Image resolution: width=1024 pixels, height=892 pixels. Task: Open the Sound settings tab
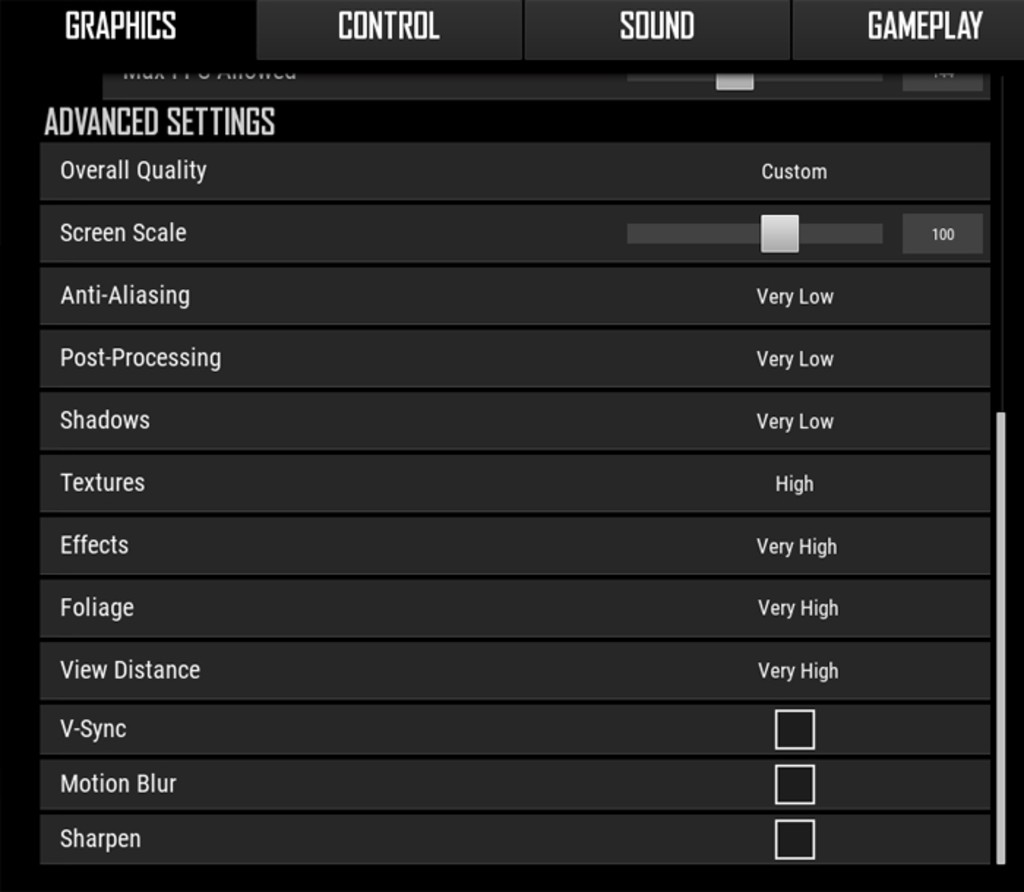pos(657,29)
